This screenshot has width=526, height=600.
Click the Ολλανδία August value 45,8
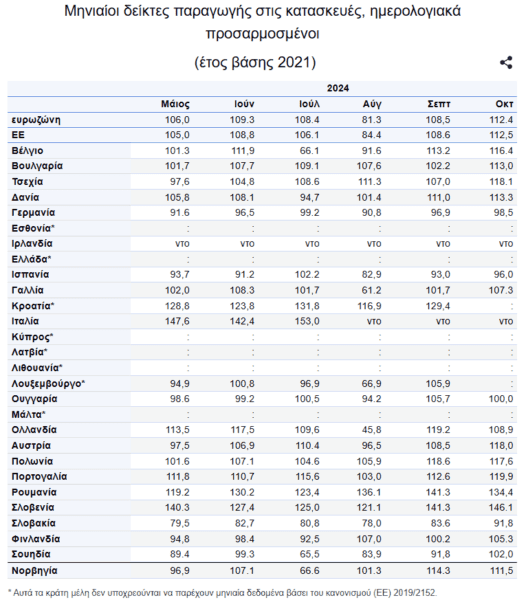(371, 430)
